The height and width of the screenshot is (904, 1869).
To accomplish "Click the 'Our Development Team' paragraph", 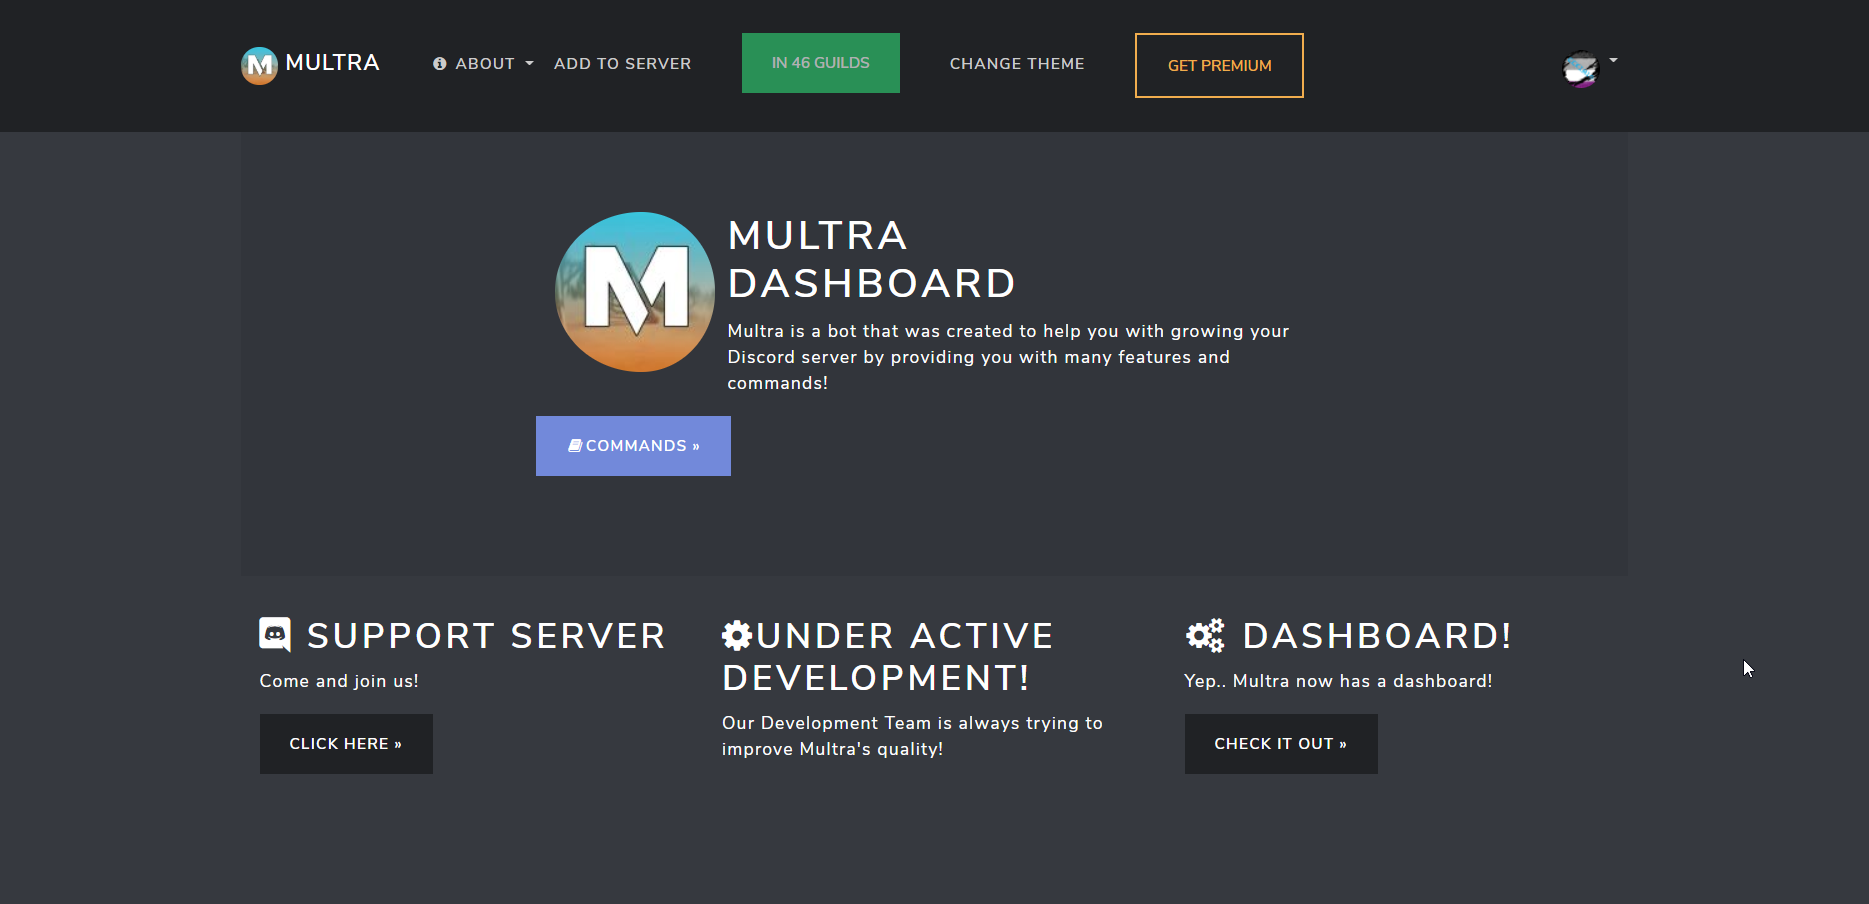I will point(912,736).
